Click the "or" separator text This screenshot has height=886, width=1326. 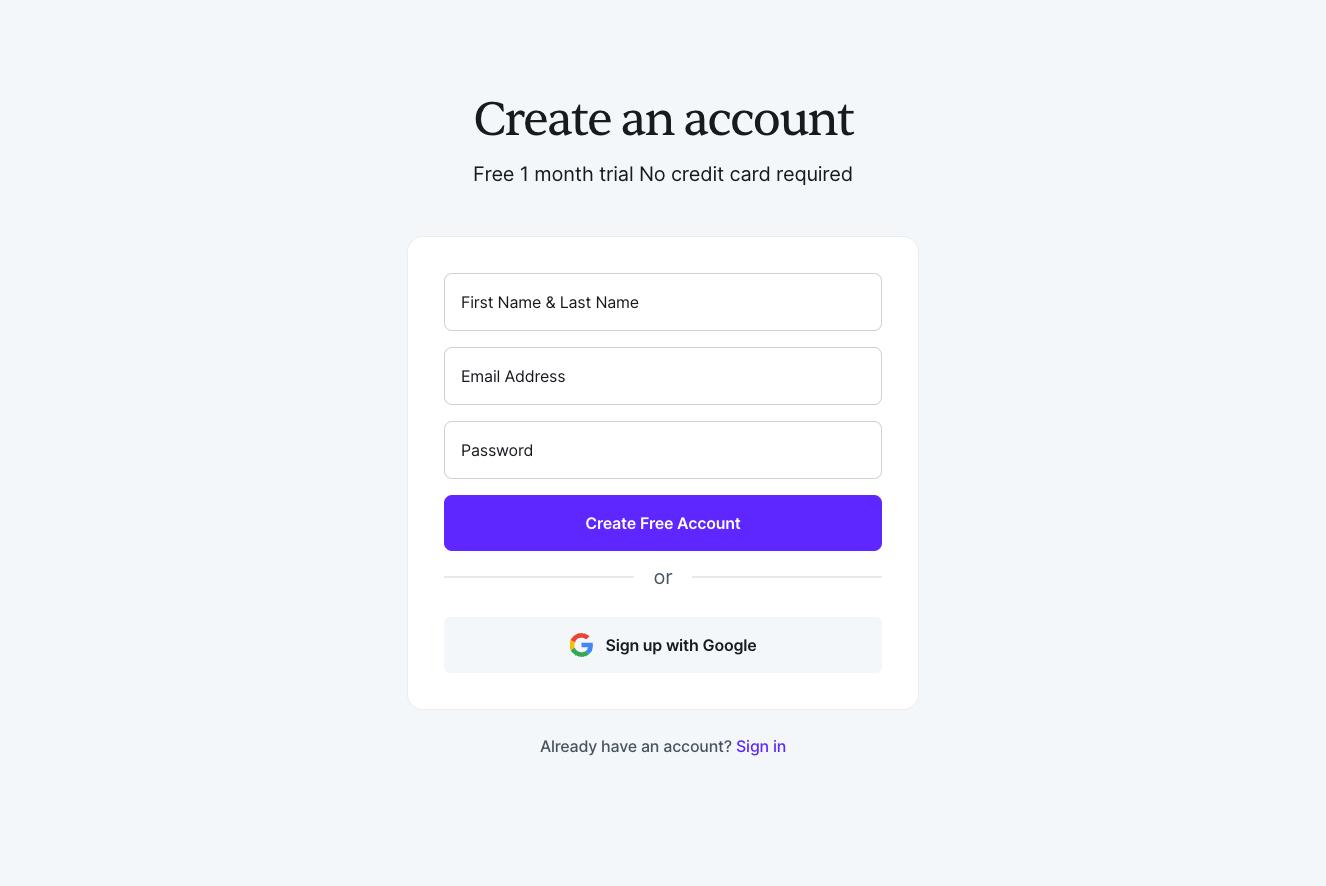click(663, 577)
